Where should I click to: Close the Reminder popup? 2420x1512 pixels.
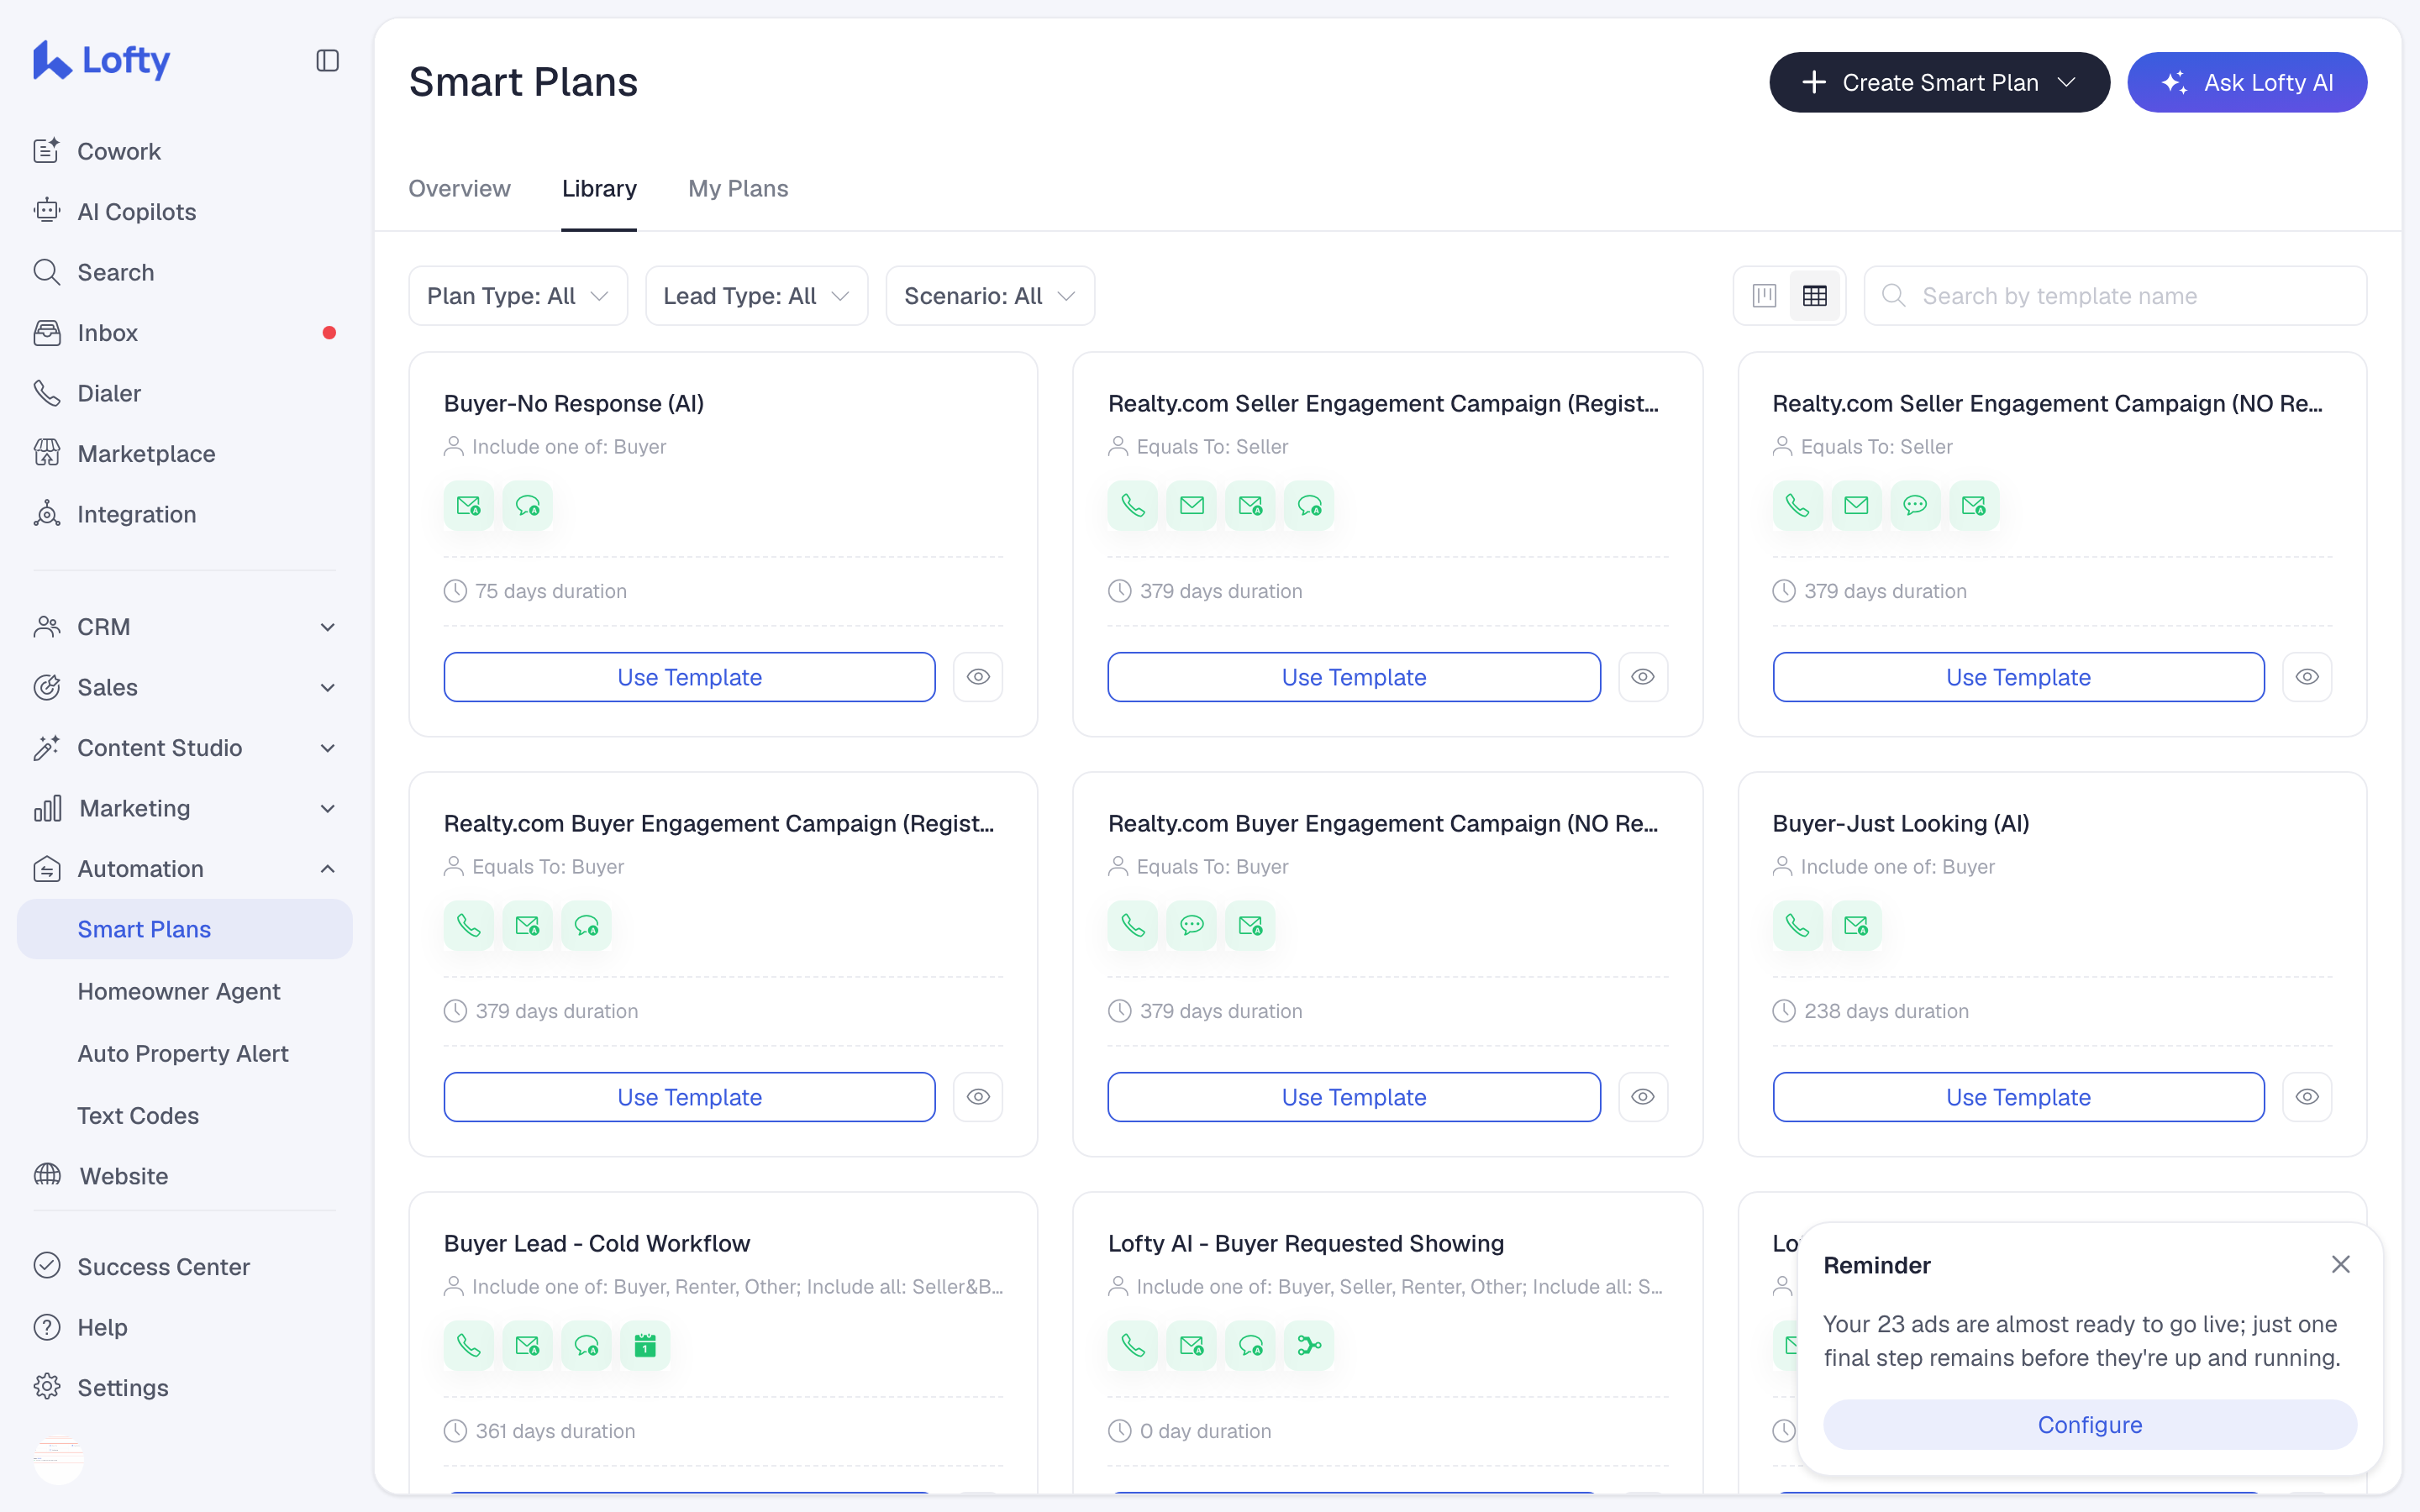tap(2340, 1264)
